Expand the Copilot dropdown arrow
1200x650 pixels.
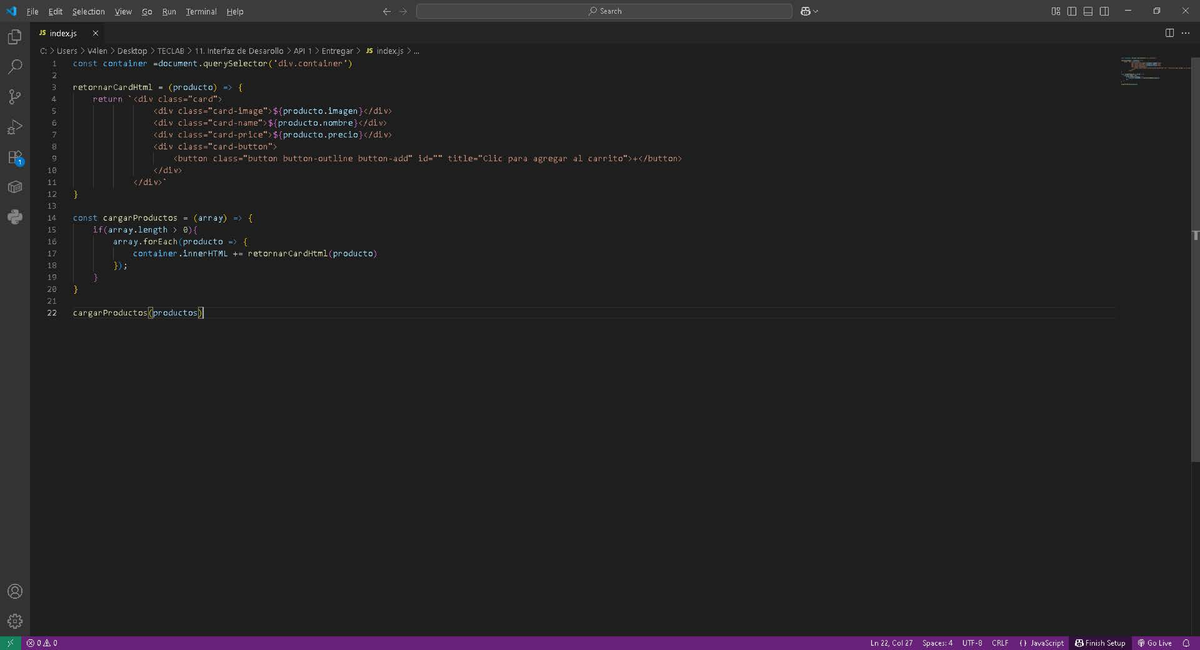coord(816,11)
